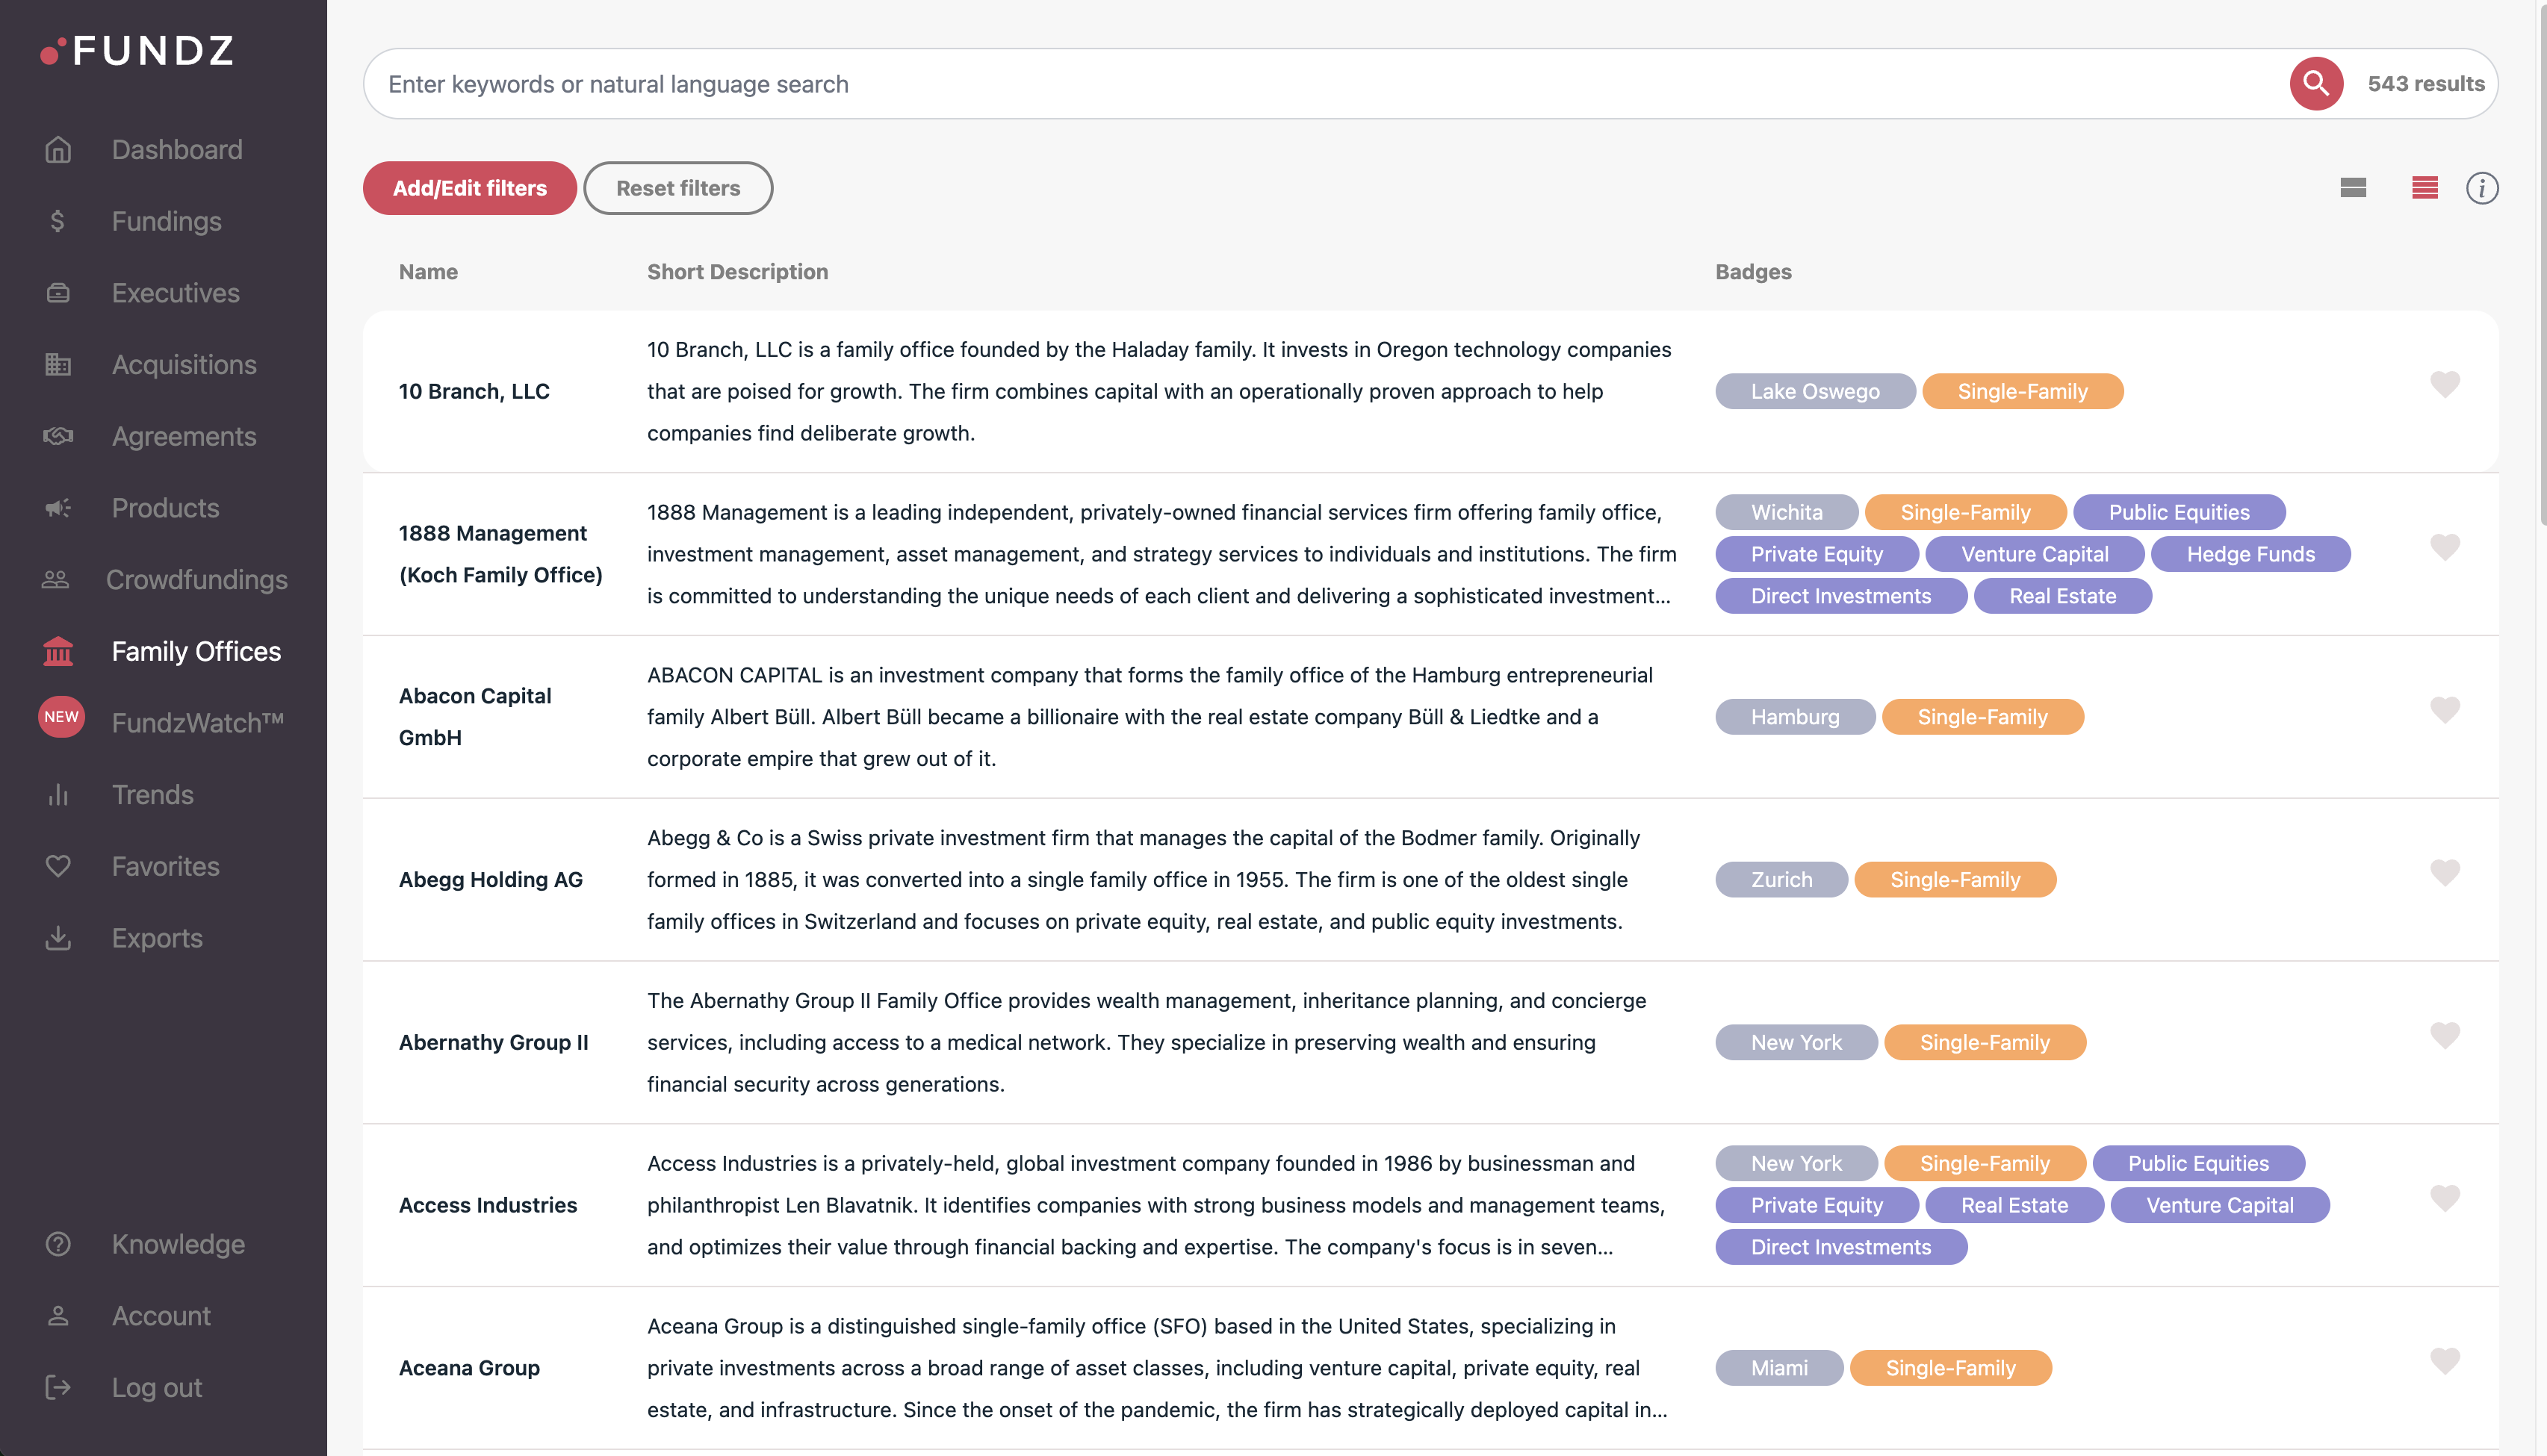Open the Aceana Group record
2547x1456 pixels.
click(x=469, y=1368)
